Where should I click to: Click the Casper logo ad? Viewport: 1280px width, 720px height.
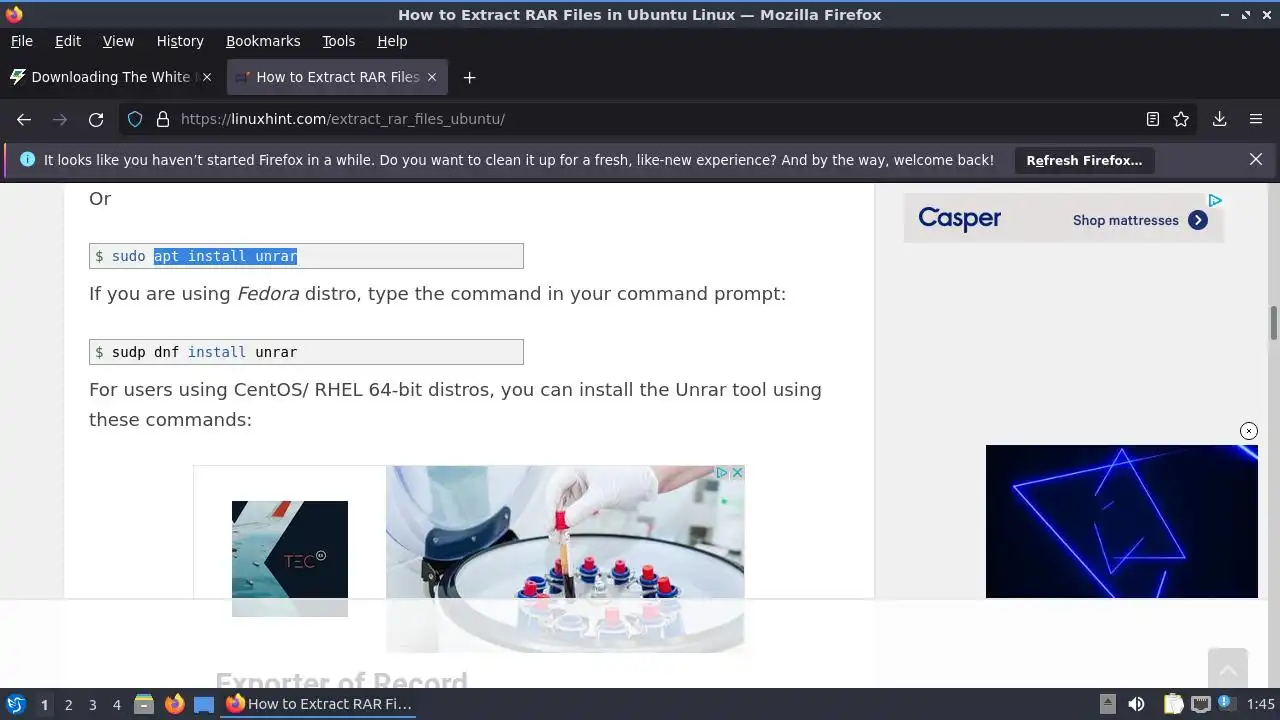[x=960, y=219]
